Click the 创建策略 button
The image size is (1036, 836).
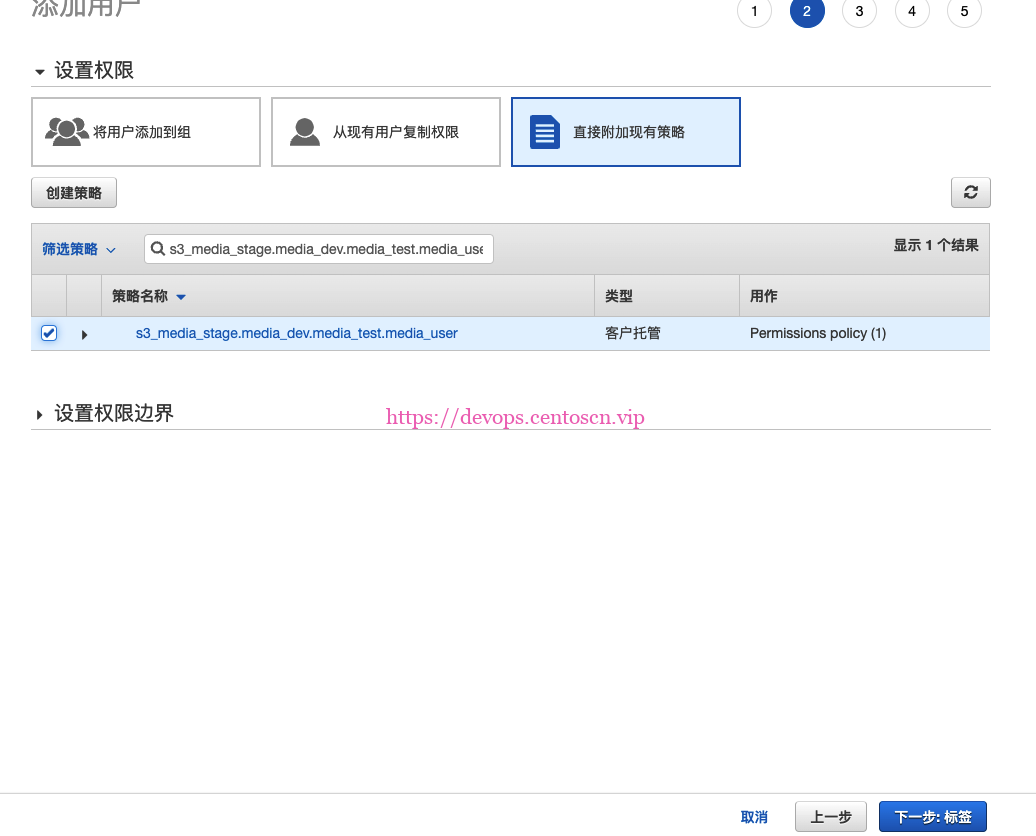74,193
